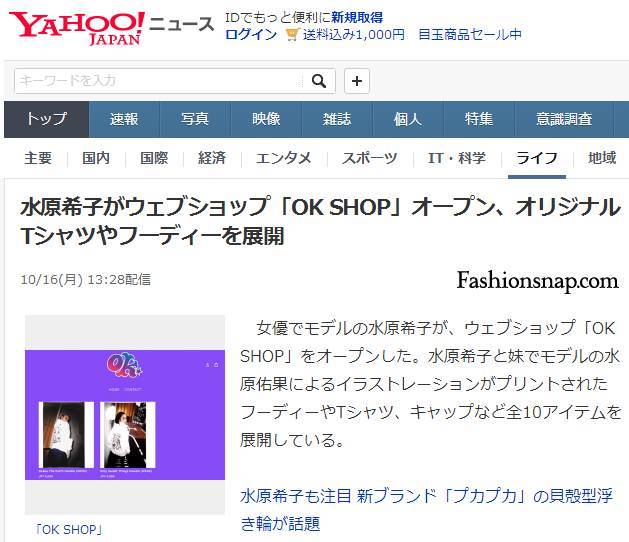Choose the エンタメ category
Viewport: 629px width, 542px height.
(x=284, y=158)
